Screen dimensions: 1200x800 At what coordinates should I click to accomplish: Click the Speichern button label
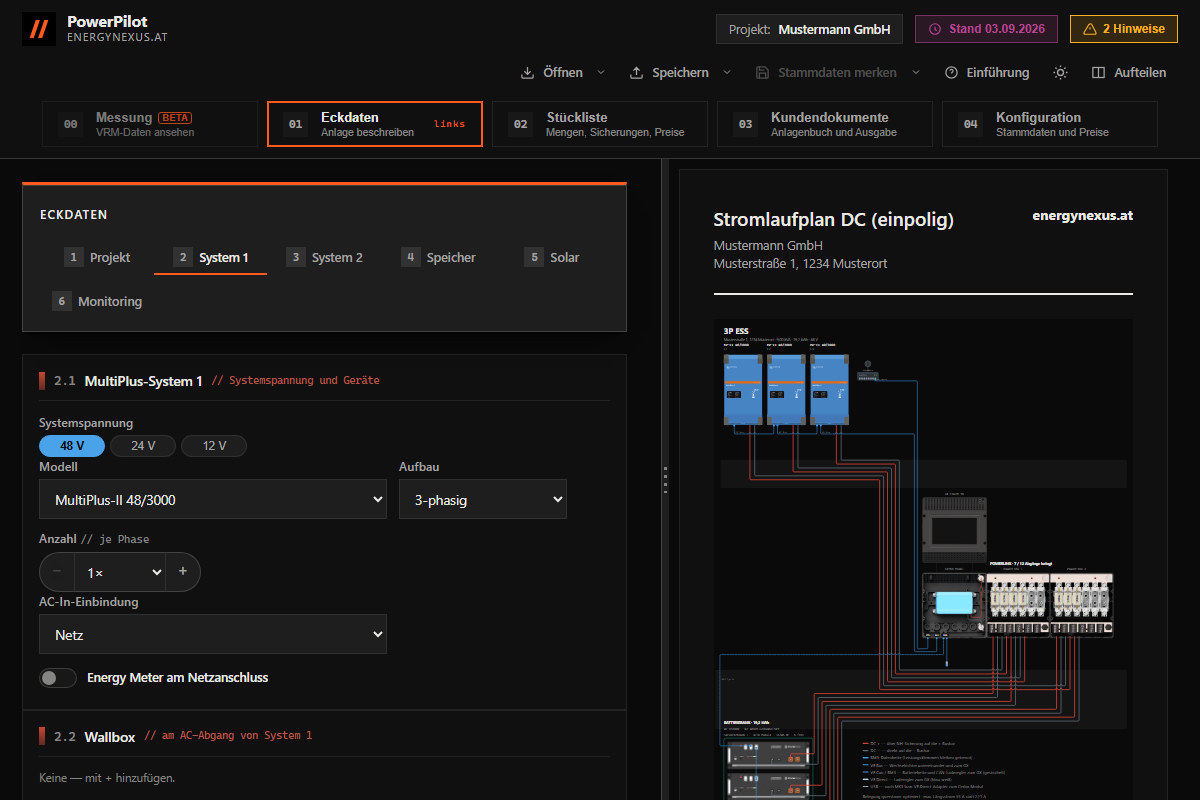(x=680, y=73)
